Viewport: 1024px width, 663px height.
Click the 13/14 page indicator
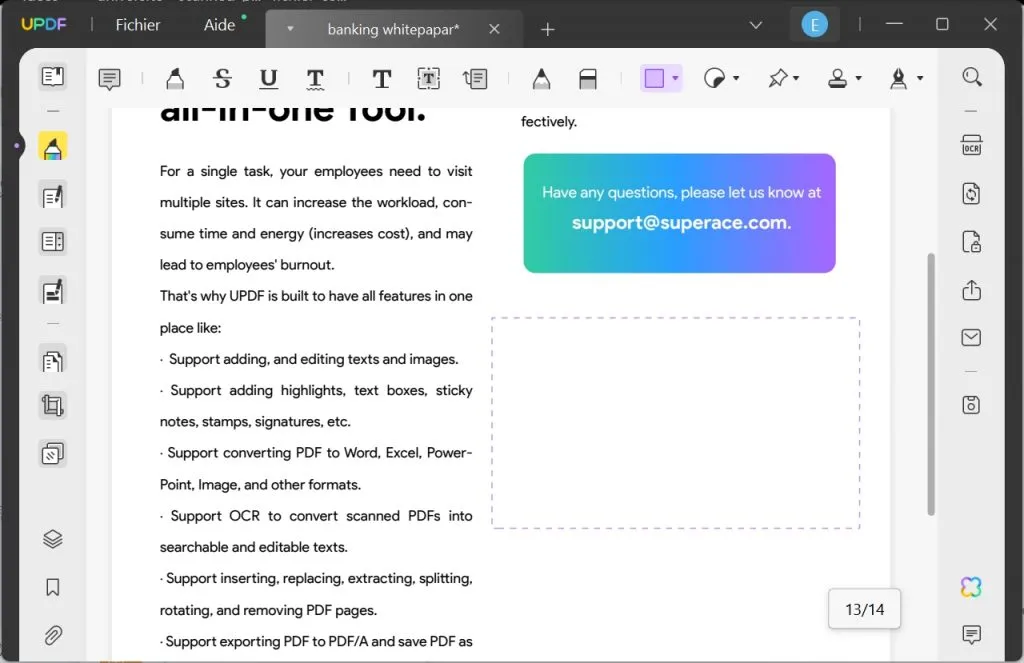(x=864, y=609)
